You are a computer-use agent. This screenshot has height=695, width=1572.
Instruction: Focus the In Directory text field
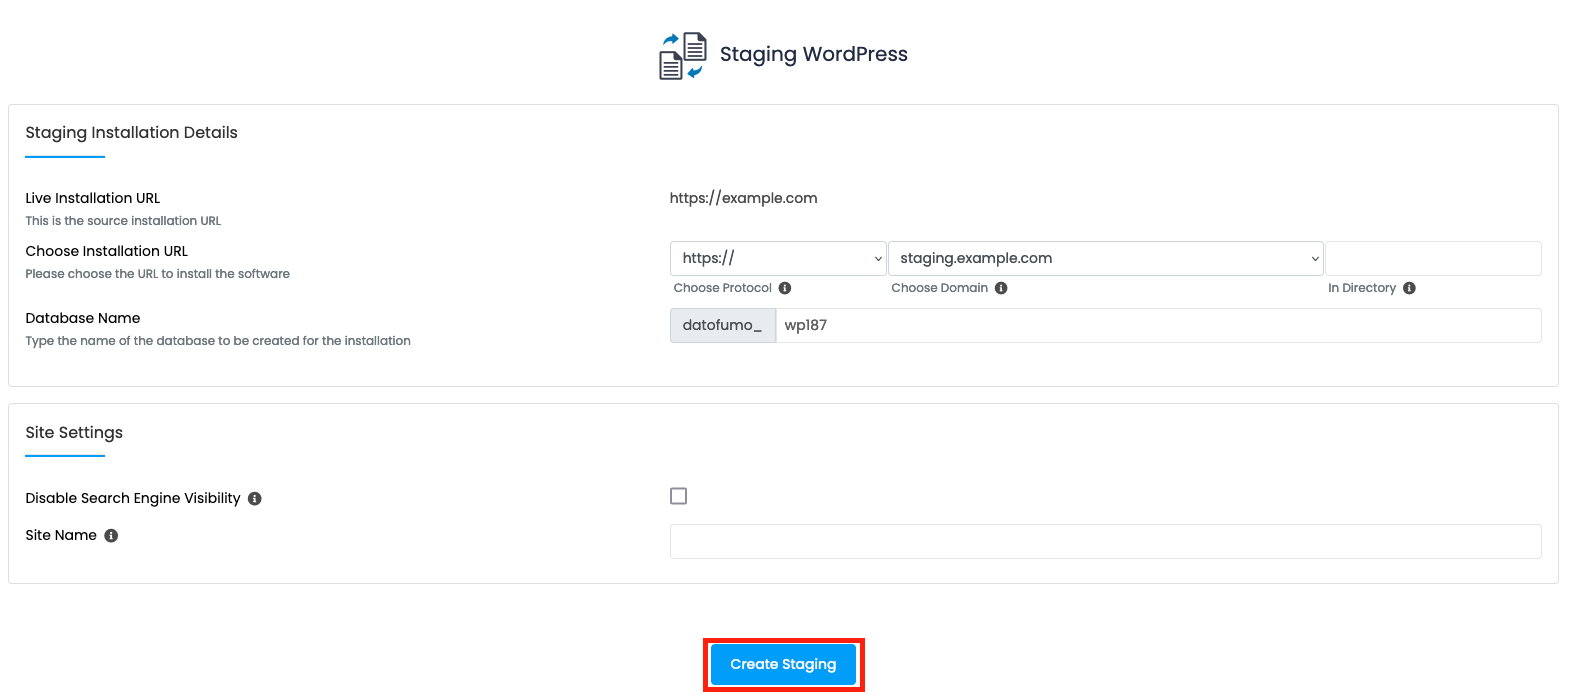[x=1433, y=258]
